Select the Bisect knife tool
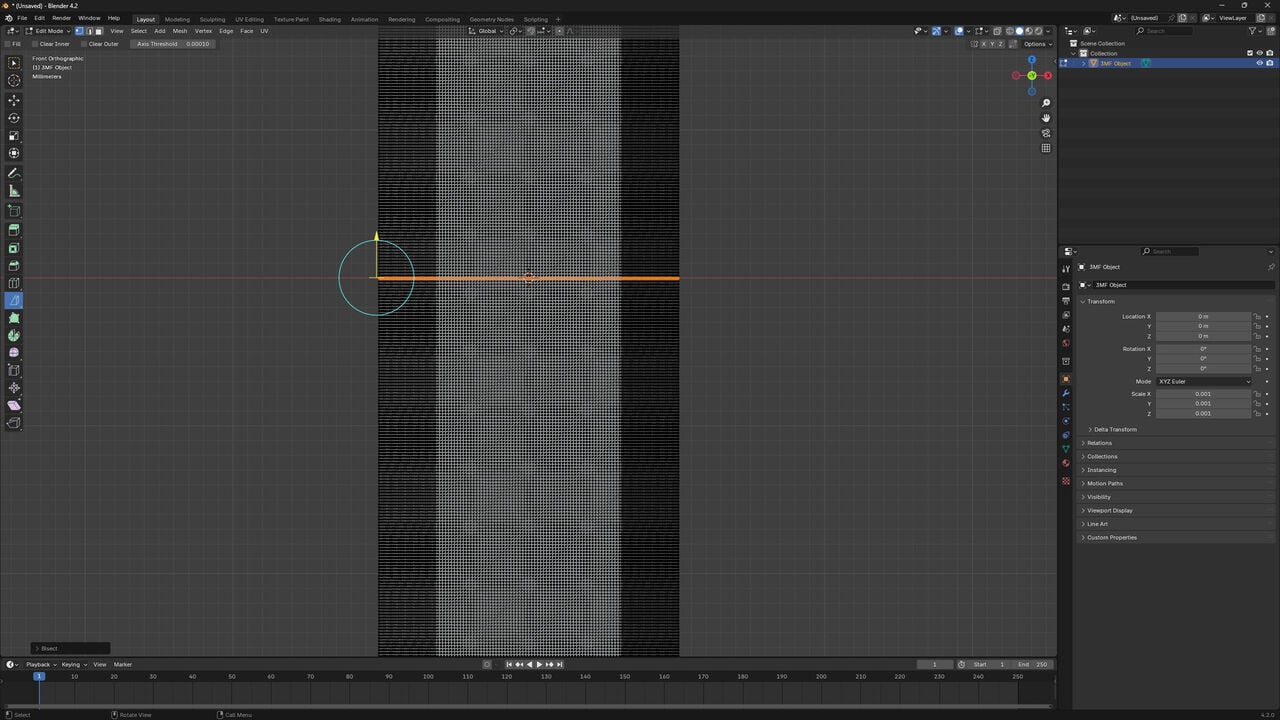The image size is (1280, 720). click(14, 300)
